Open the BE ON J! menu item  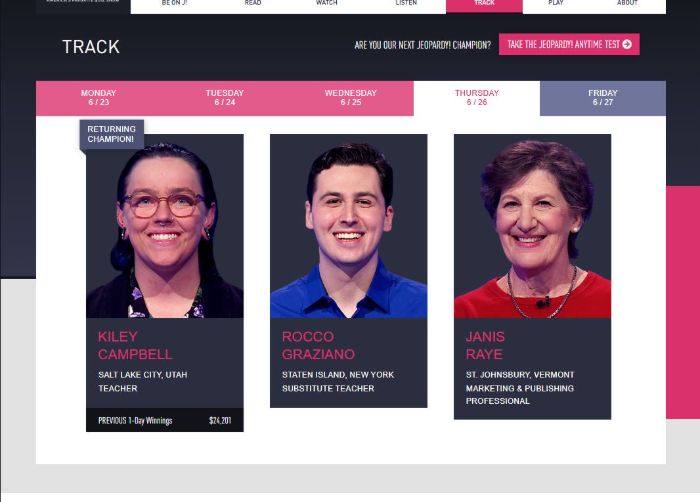[x=174, y=3]
